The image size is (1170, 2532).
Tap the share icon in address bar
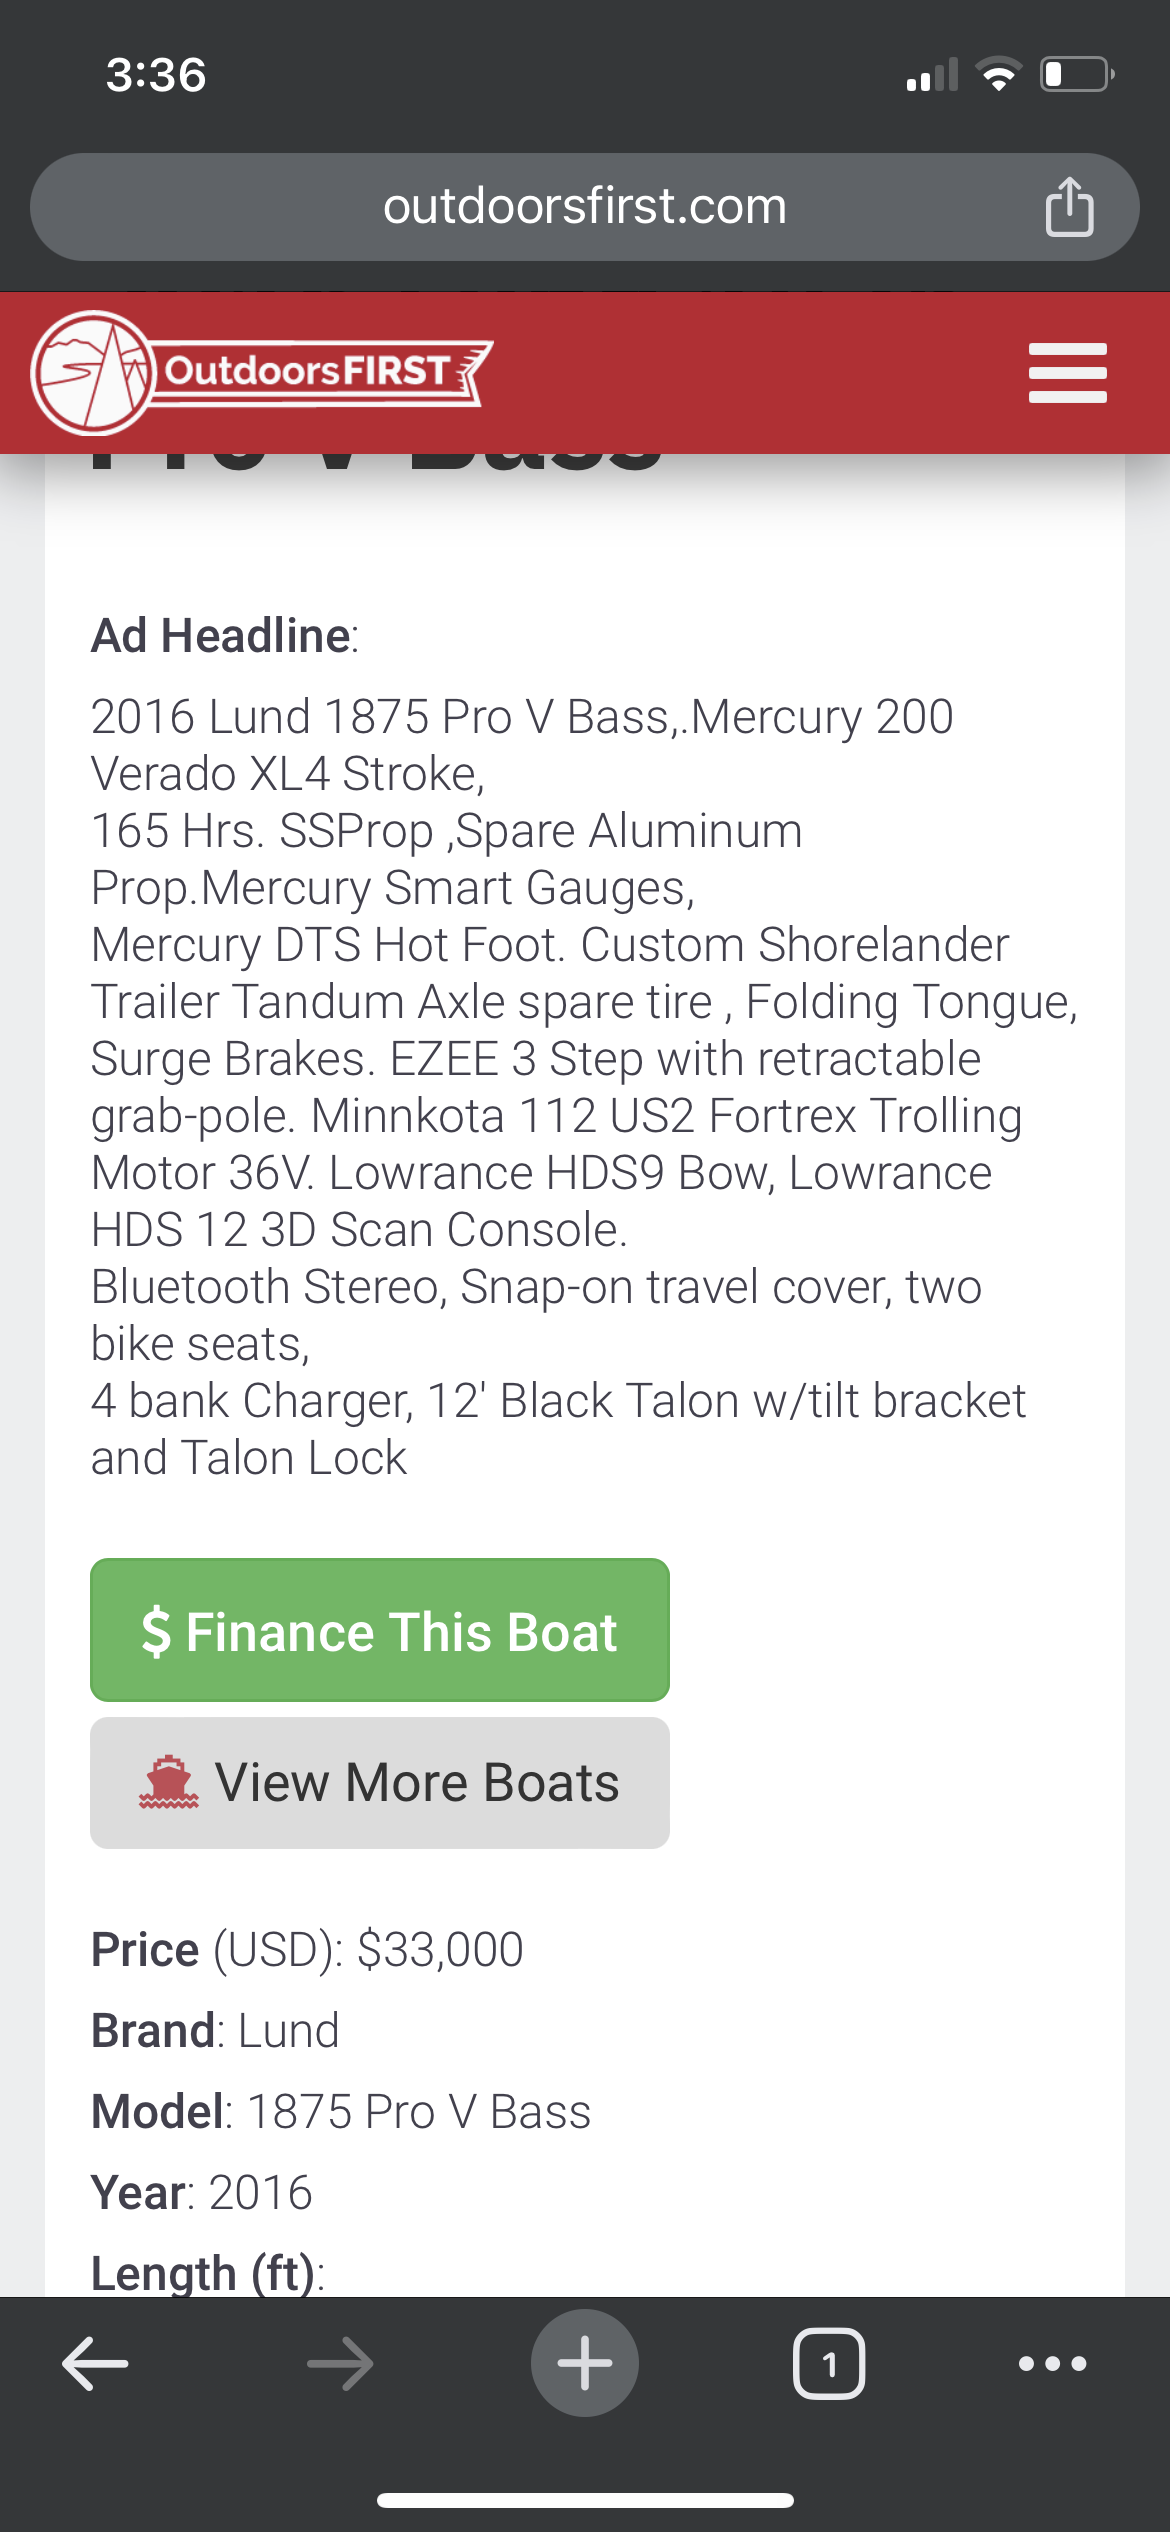(x=1069, y=206)
